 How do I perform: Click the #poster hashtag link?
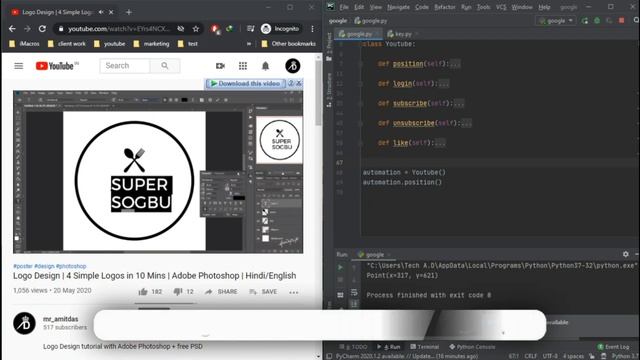(22, 266)
